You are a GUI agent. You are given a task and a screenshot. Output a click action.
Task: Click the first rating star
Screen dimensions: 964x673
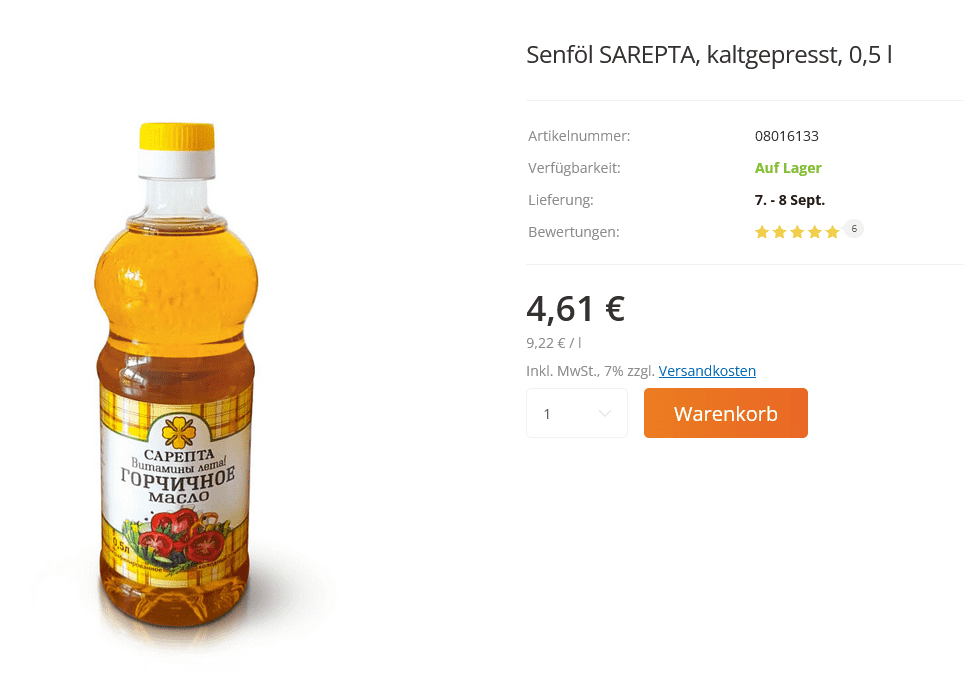[762, 232]
